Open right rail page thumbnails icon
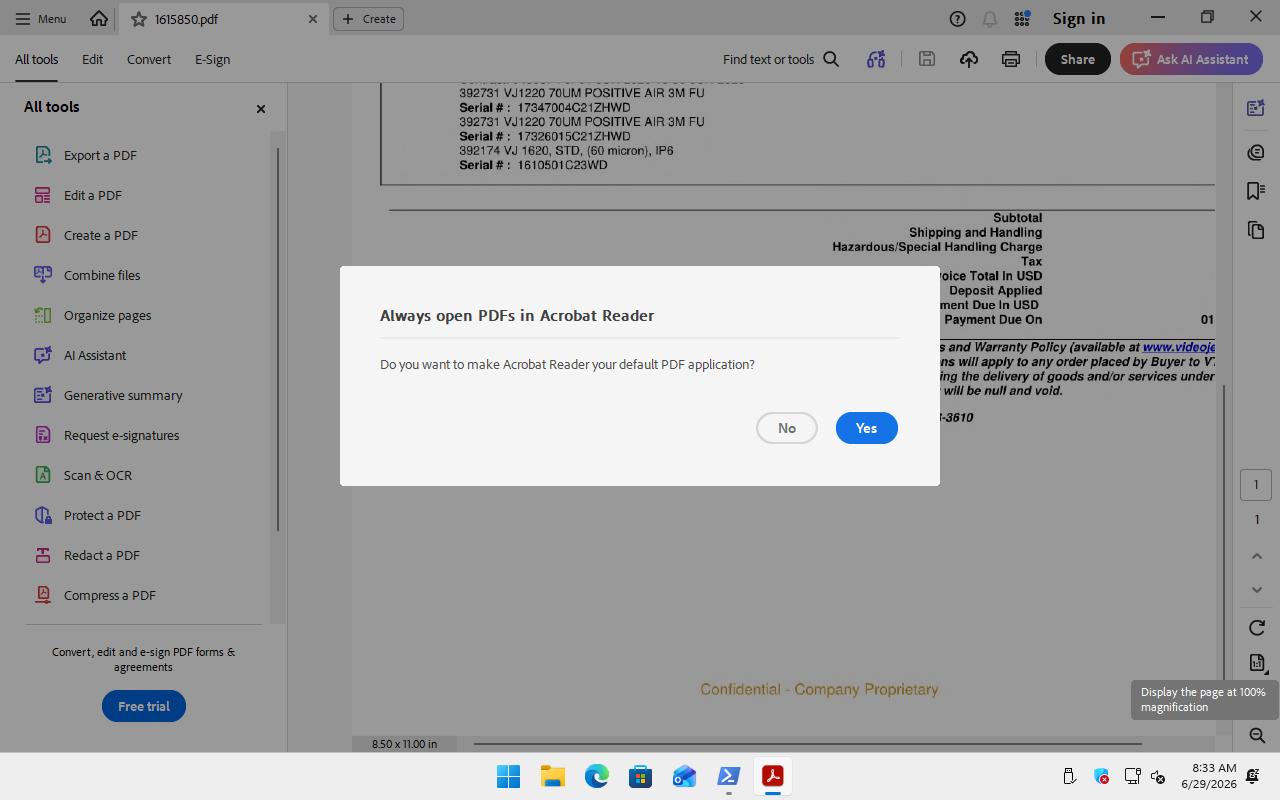Screen dimensions: 1280x800 (1256, 230)
